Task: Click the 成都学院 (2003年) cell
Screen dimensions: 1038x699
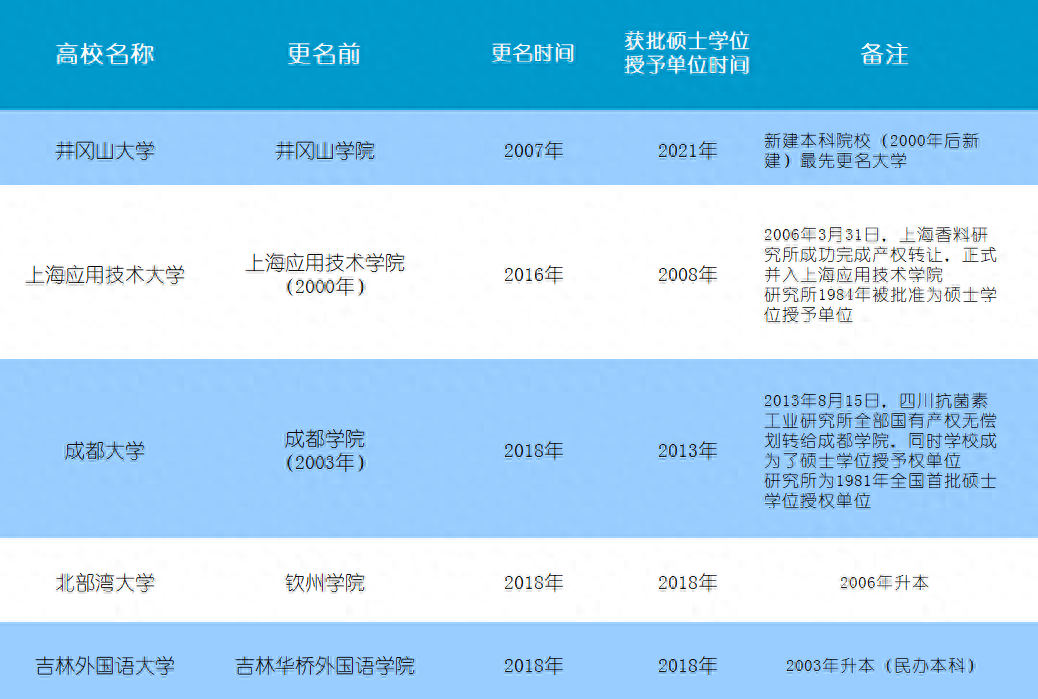Action: pyautogui.click(x=325, y=450)
